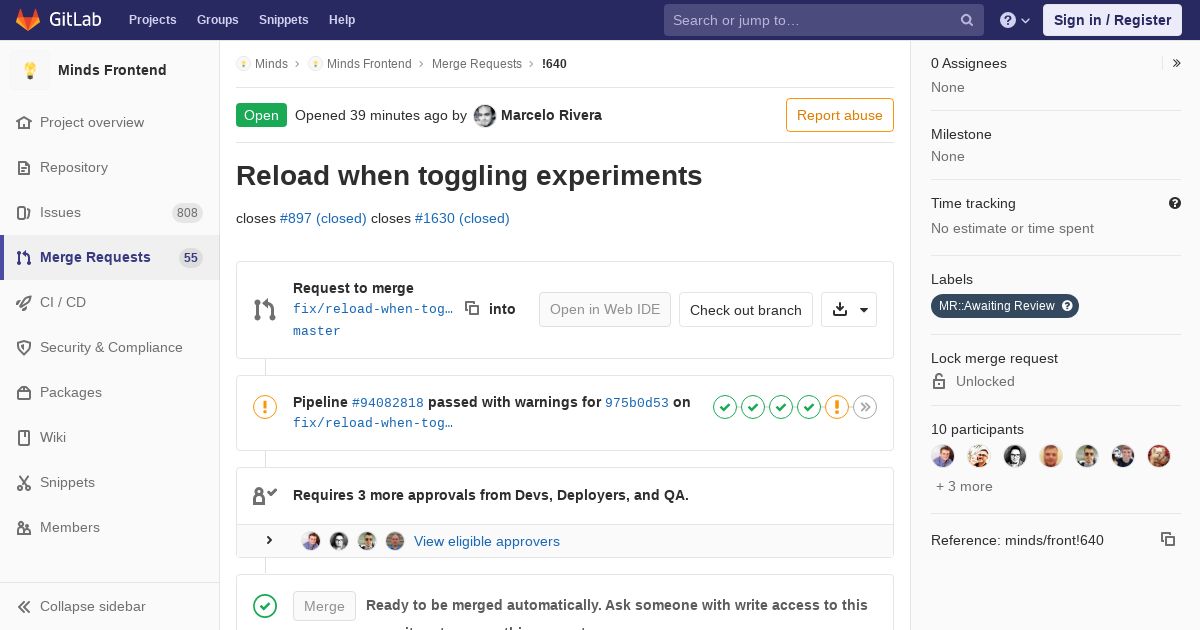Open the download dropdown button

[x=849, y=310]
